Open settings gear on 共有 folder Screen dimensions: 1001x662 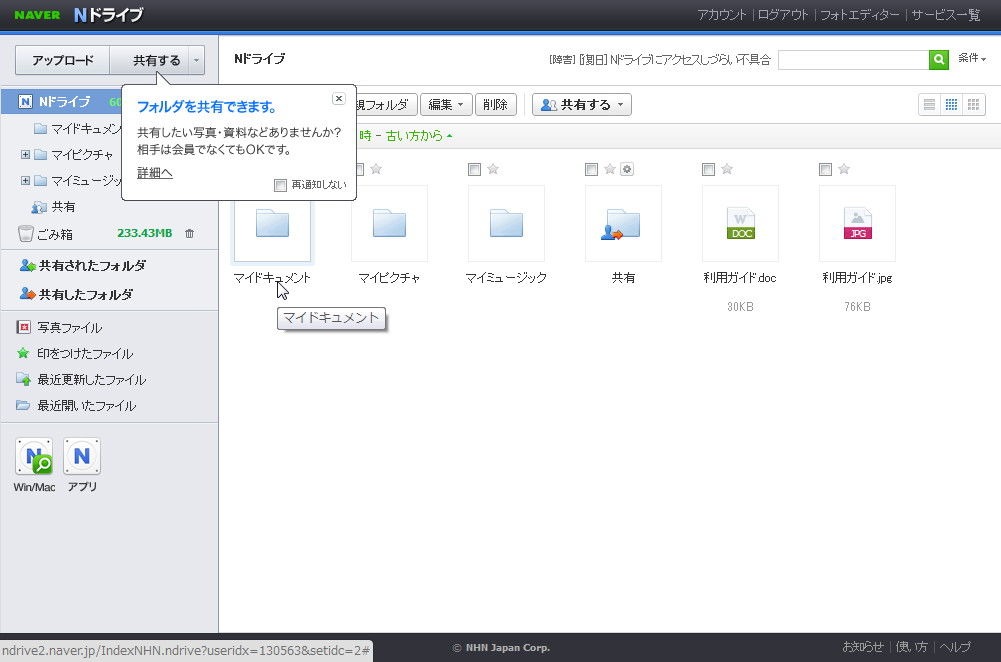tap(627, 169)
